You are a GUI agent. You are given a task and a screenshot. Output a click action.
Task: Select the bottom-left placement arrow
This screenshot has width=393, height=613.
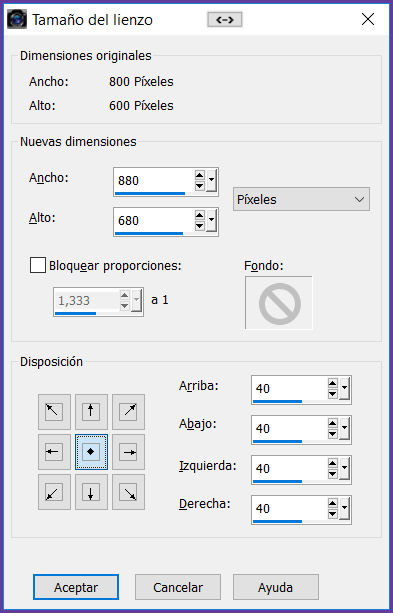[54, 492]
